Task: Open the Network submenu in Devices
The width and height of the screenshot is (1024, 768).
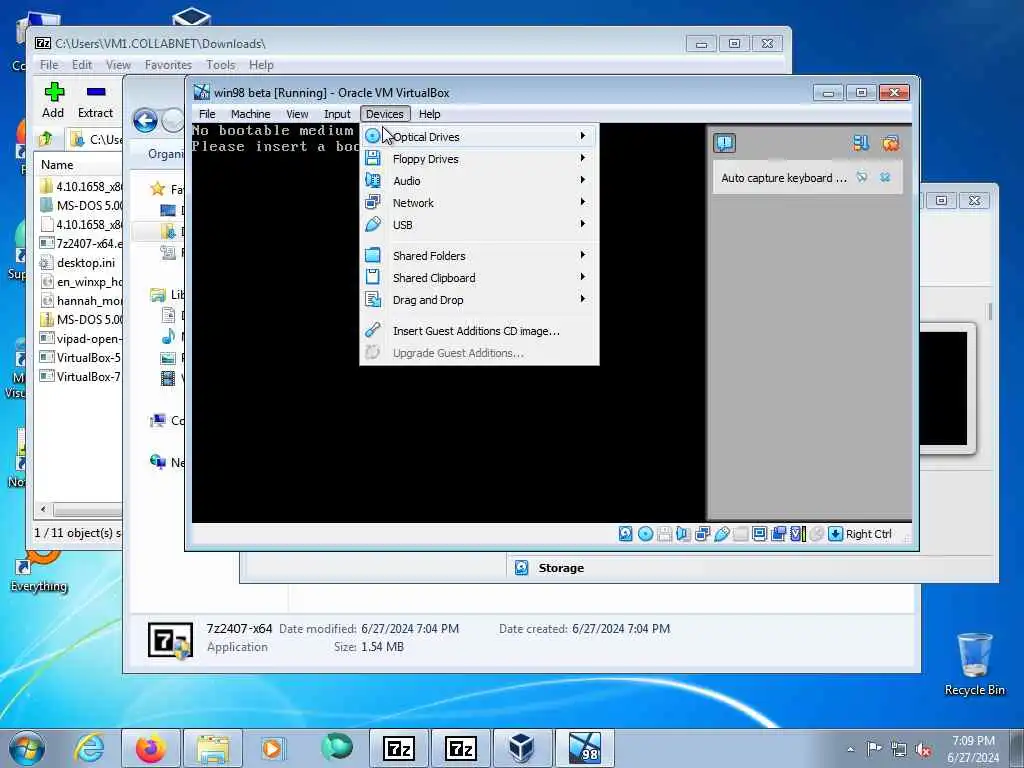Action: (x=479, y=202)
